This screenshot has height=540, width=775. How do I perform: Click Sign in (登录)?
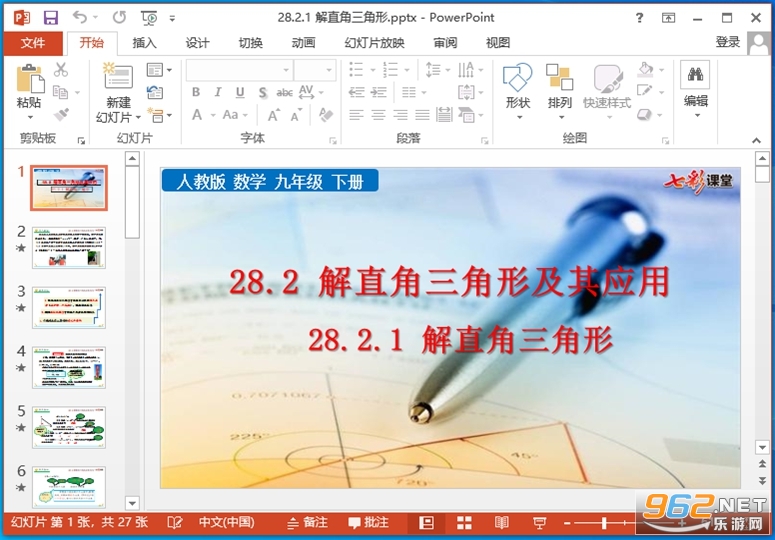(728, 42)
